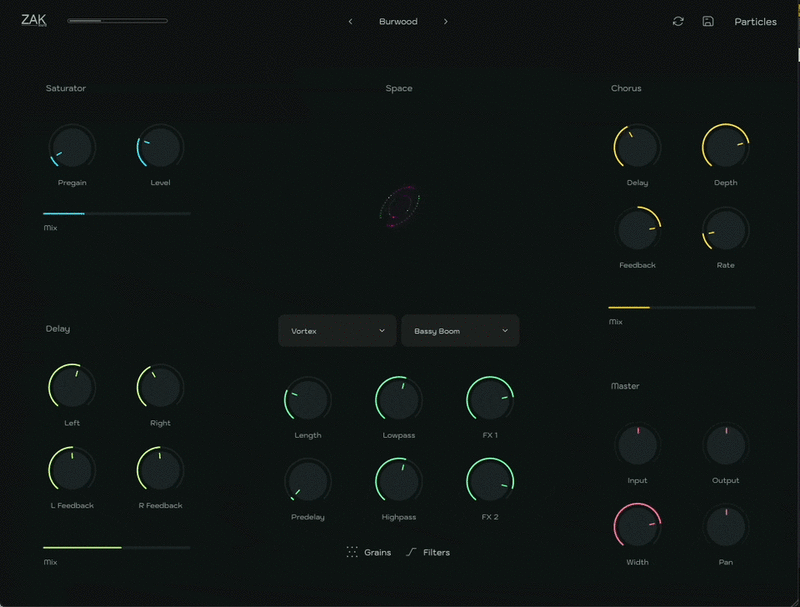Click the Chorus Mix slider
800x607 pixels.
[682, 307]
